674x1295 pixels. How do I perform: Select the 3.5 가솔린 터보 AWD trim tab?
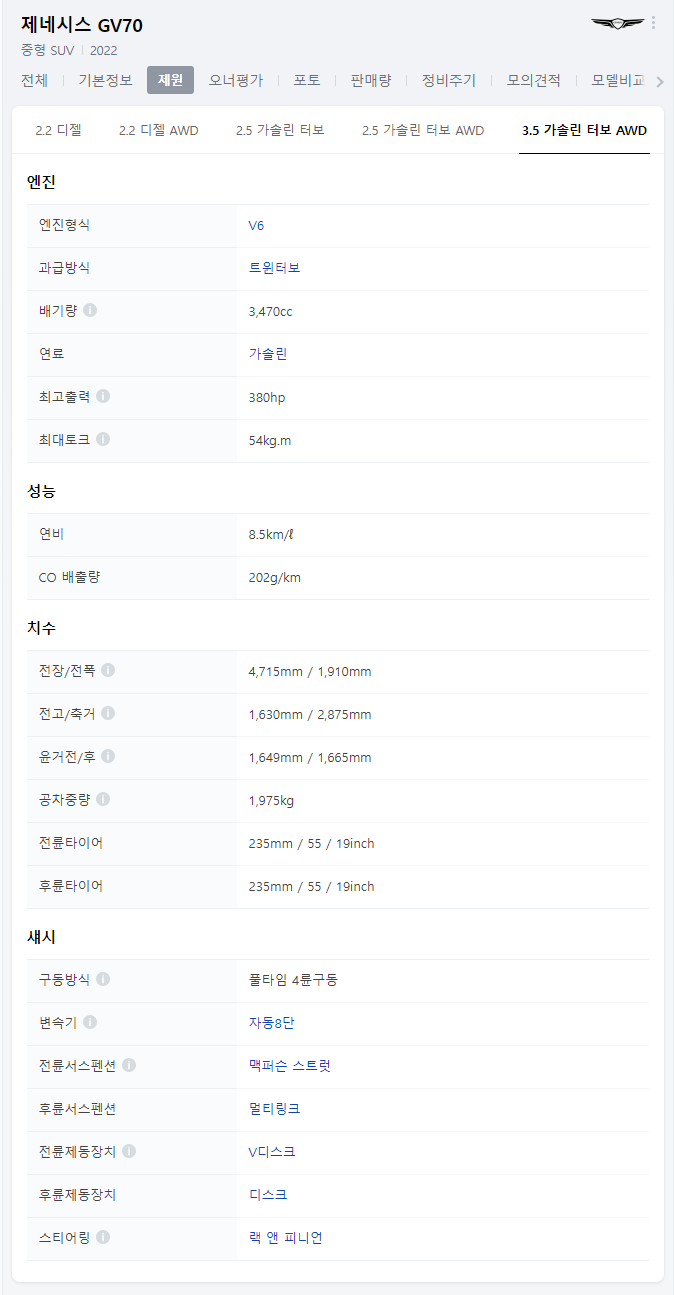(584, 130)
